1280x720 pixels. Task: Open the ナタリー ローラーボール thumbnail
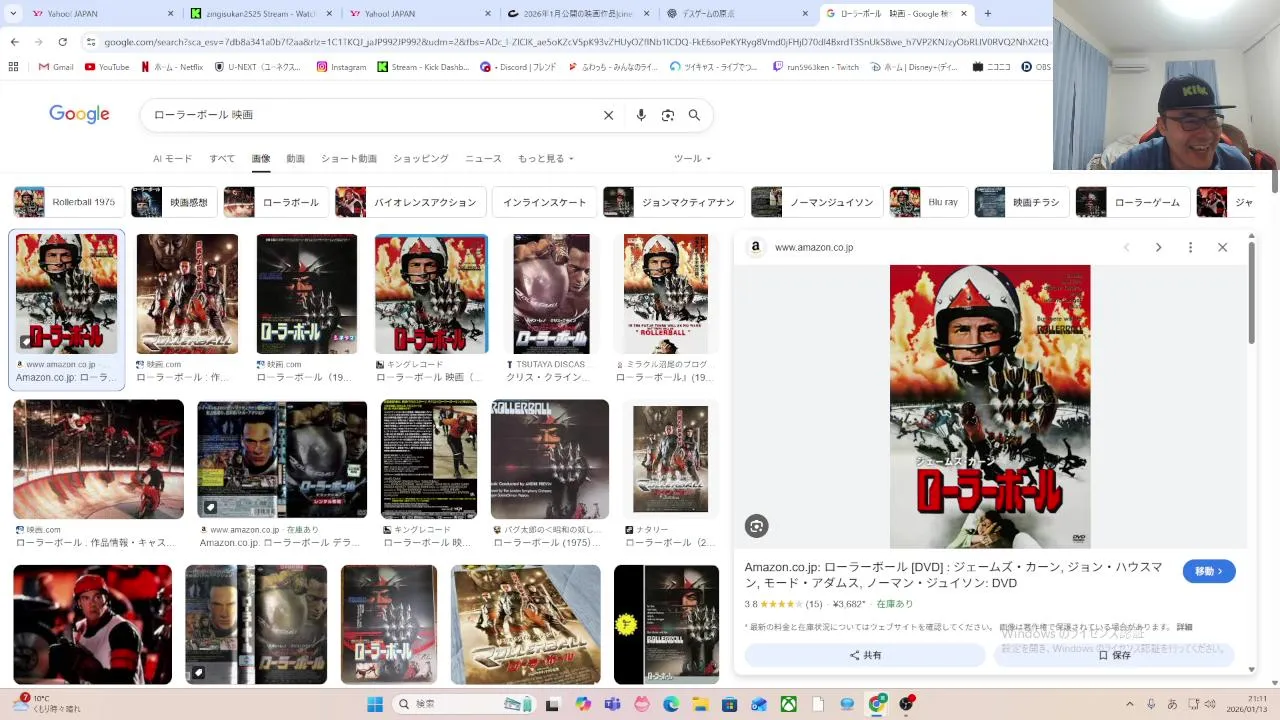pyautogui.click(x=670, y=459)
